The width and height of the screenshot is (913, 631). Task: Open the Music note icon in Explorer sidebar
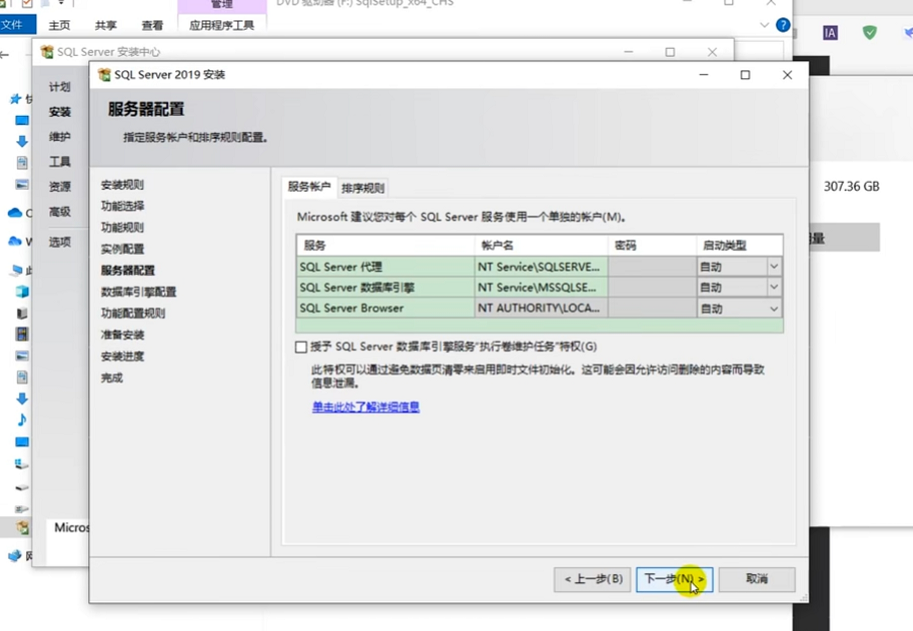(x=22, y=420)
